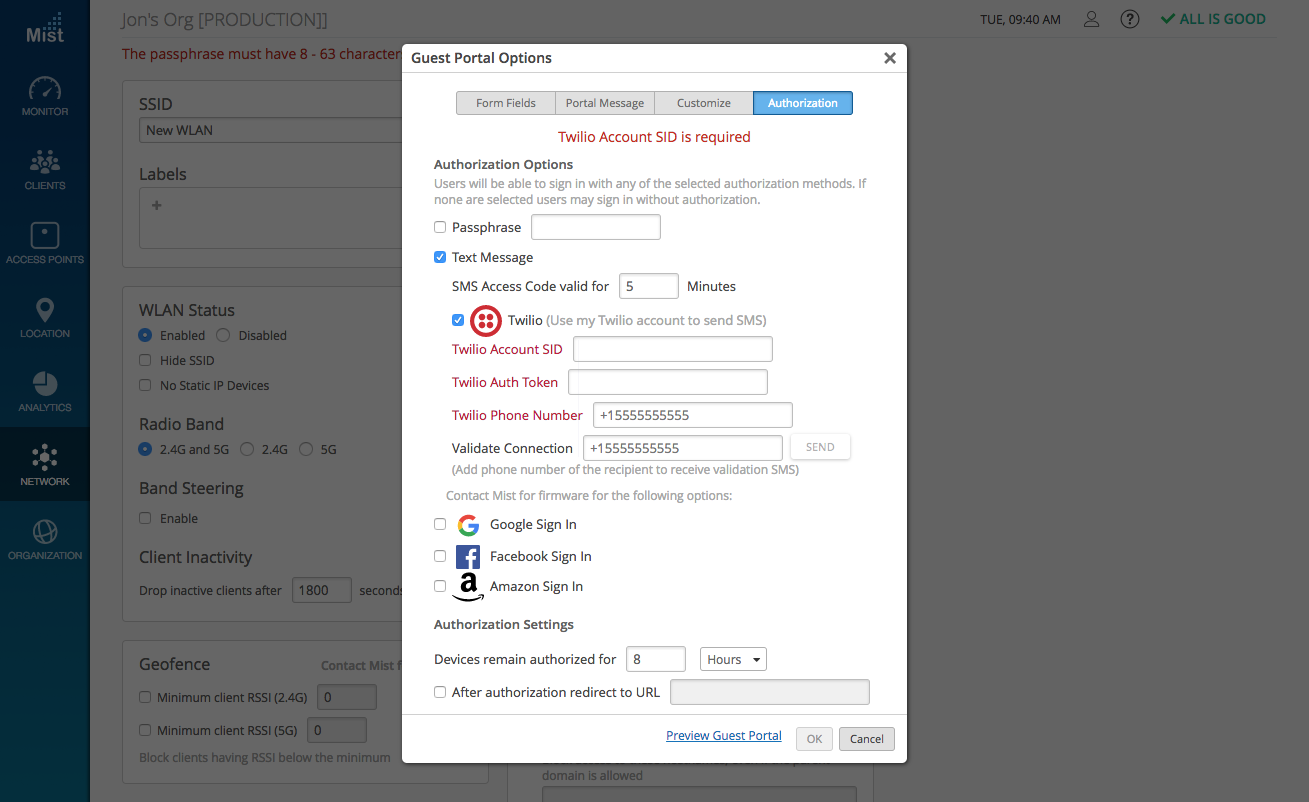
Task: Select the 5G radio band option
Action: pos(306,450)
